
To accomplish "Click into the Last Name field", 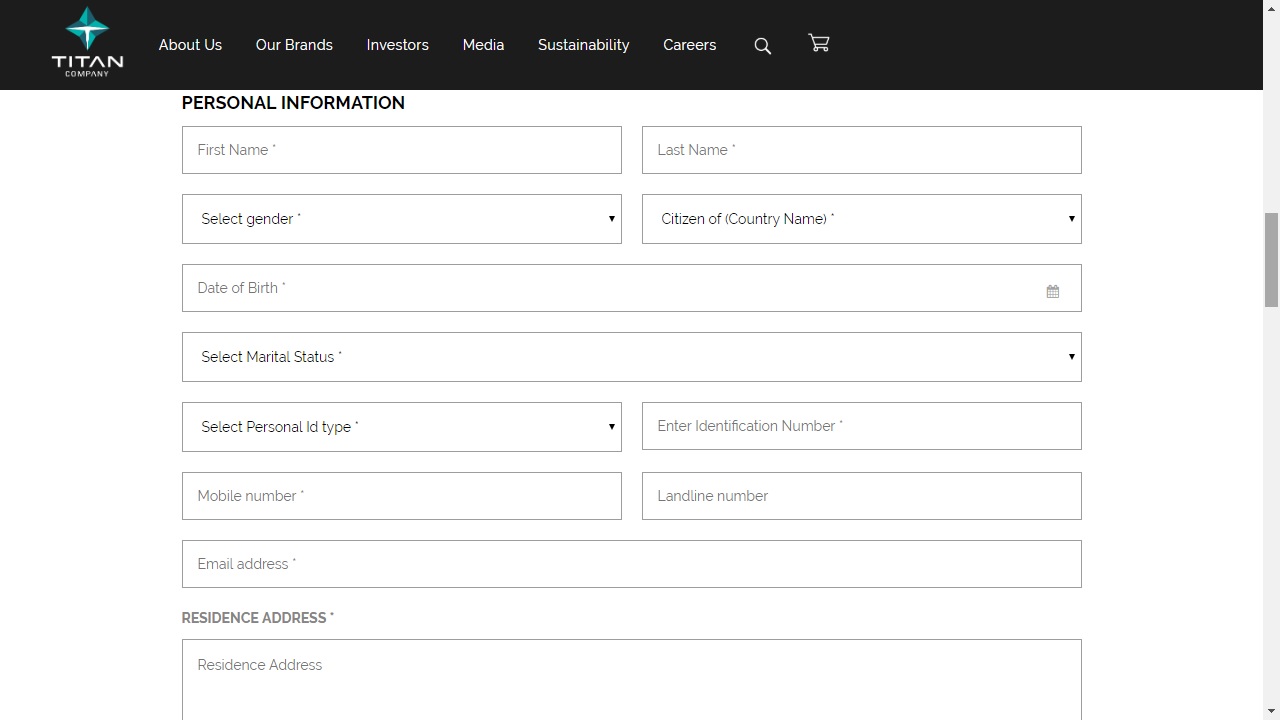I will [x=861, y=150].
